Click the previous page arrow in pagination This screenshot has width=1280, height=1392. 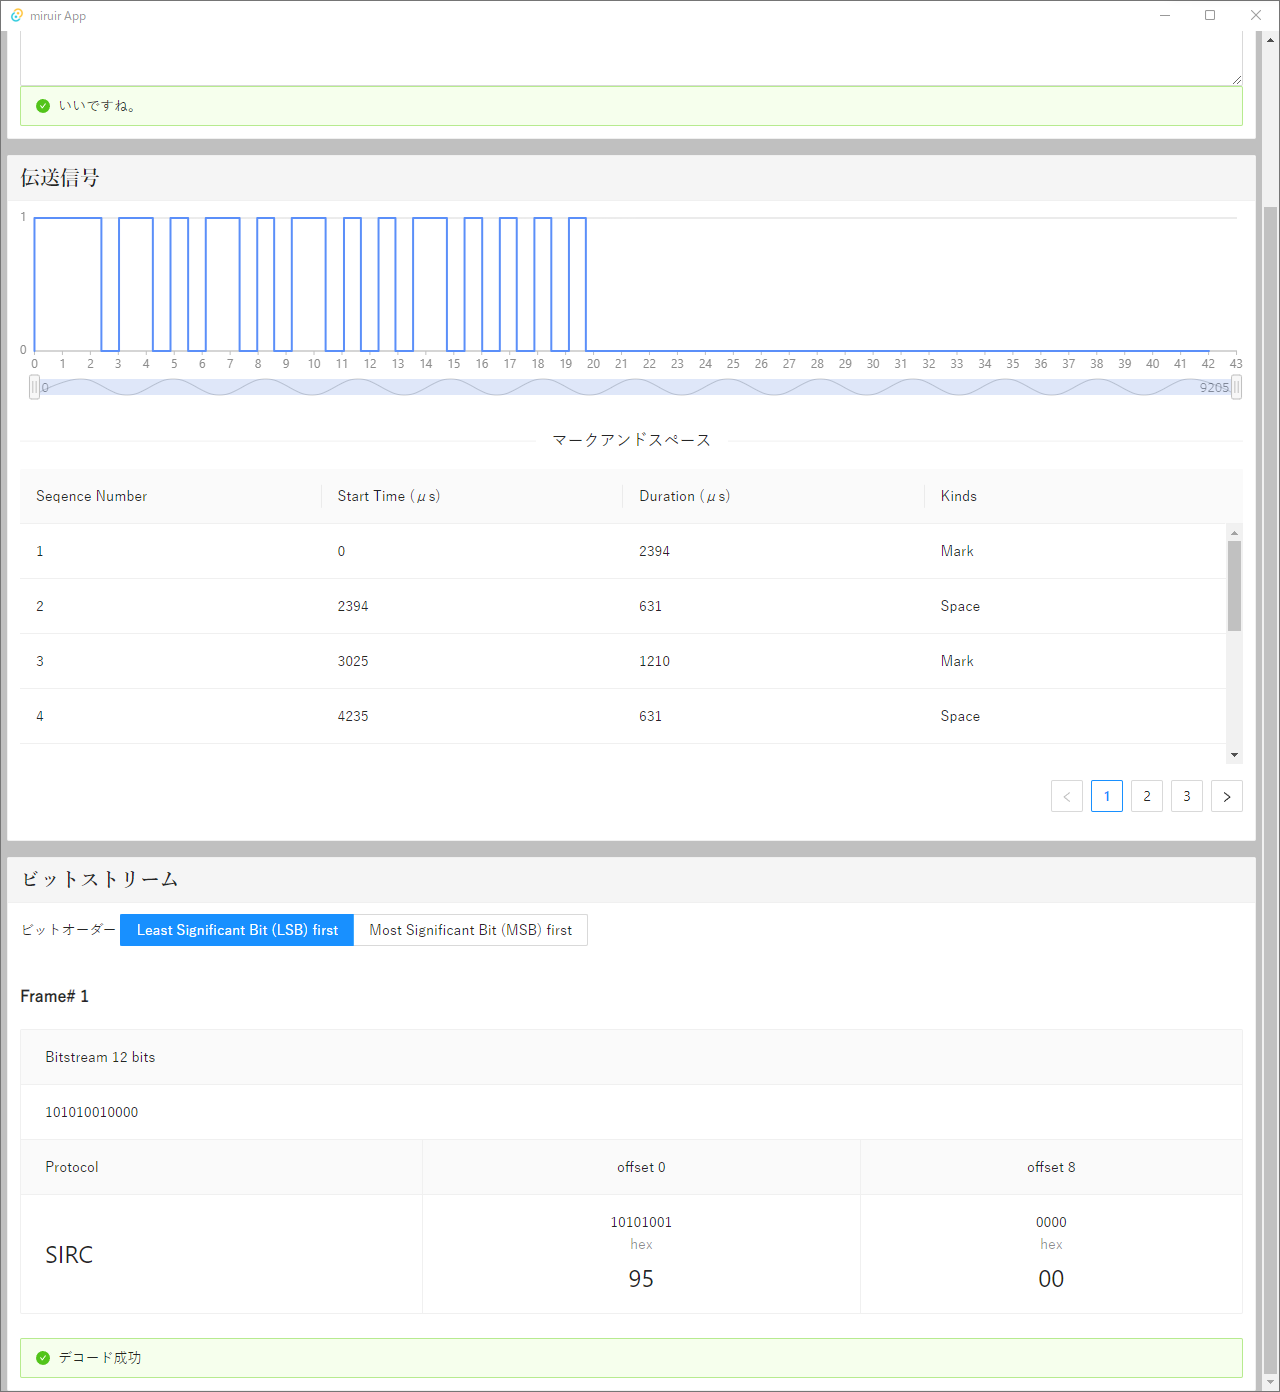1066,796
